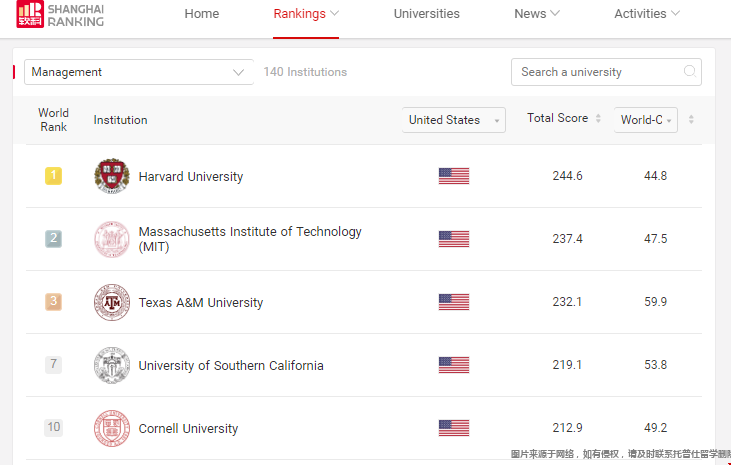731x465 pixels.
Task: Click the ShanghaiRanking logo
Action: point(60,14)
